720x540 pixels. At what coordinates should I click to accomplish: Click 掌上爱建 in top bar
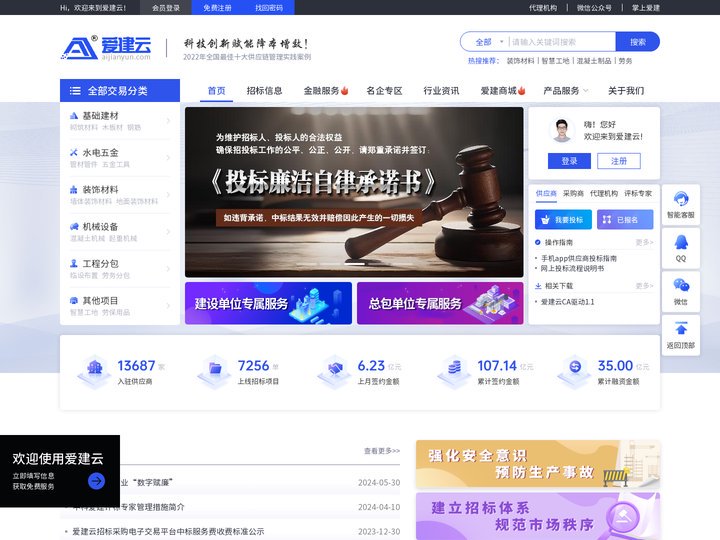pos(646,7)
